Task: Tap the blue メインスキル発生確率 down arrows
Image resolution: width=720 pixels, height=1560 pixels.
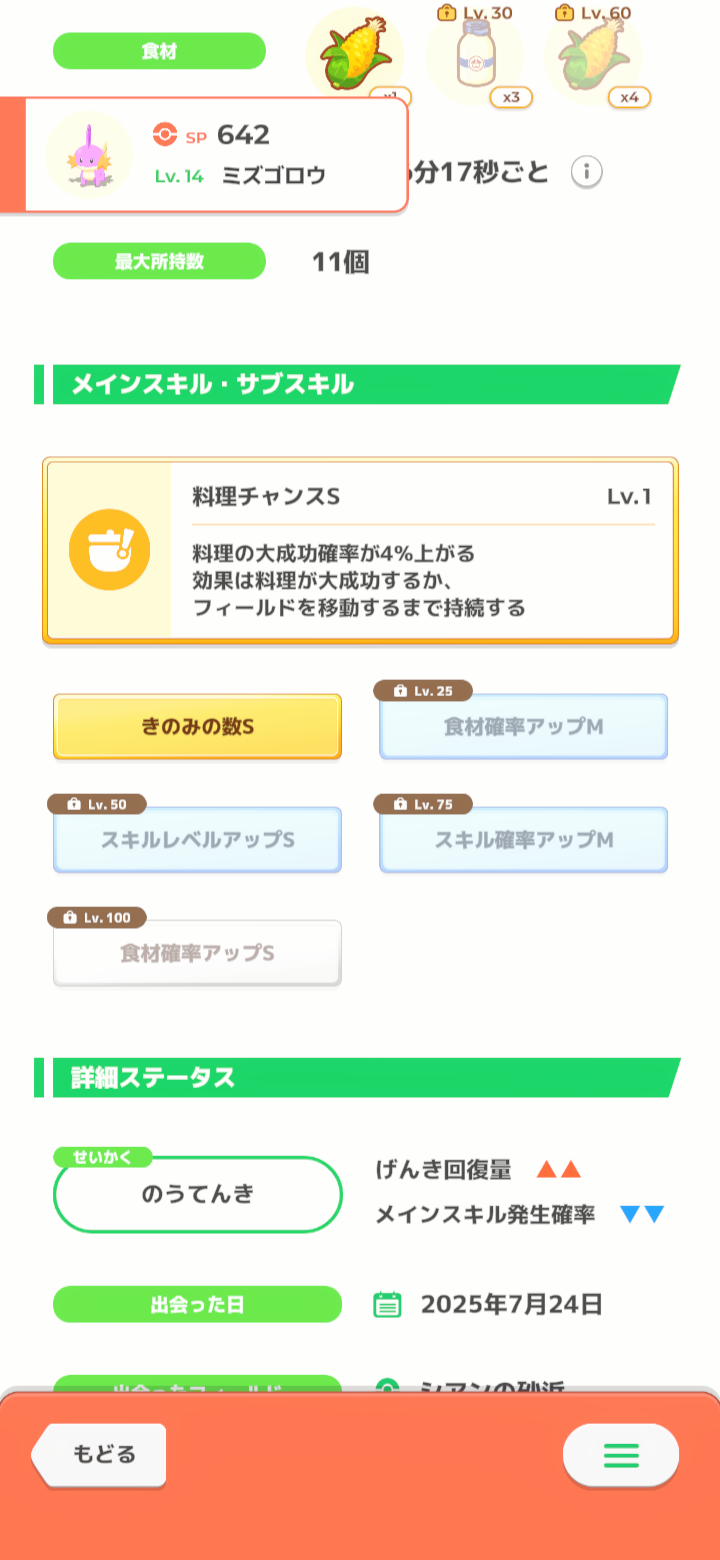Action: click(642, 1215)
